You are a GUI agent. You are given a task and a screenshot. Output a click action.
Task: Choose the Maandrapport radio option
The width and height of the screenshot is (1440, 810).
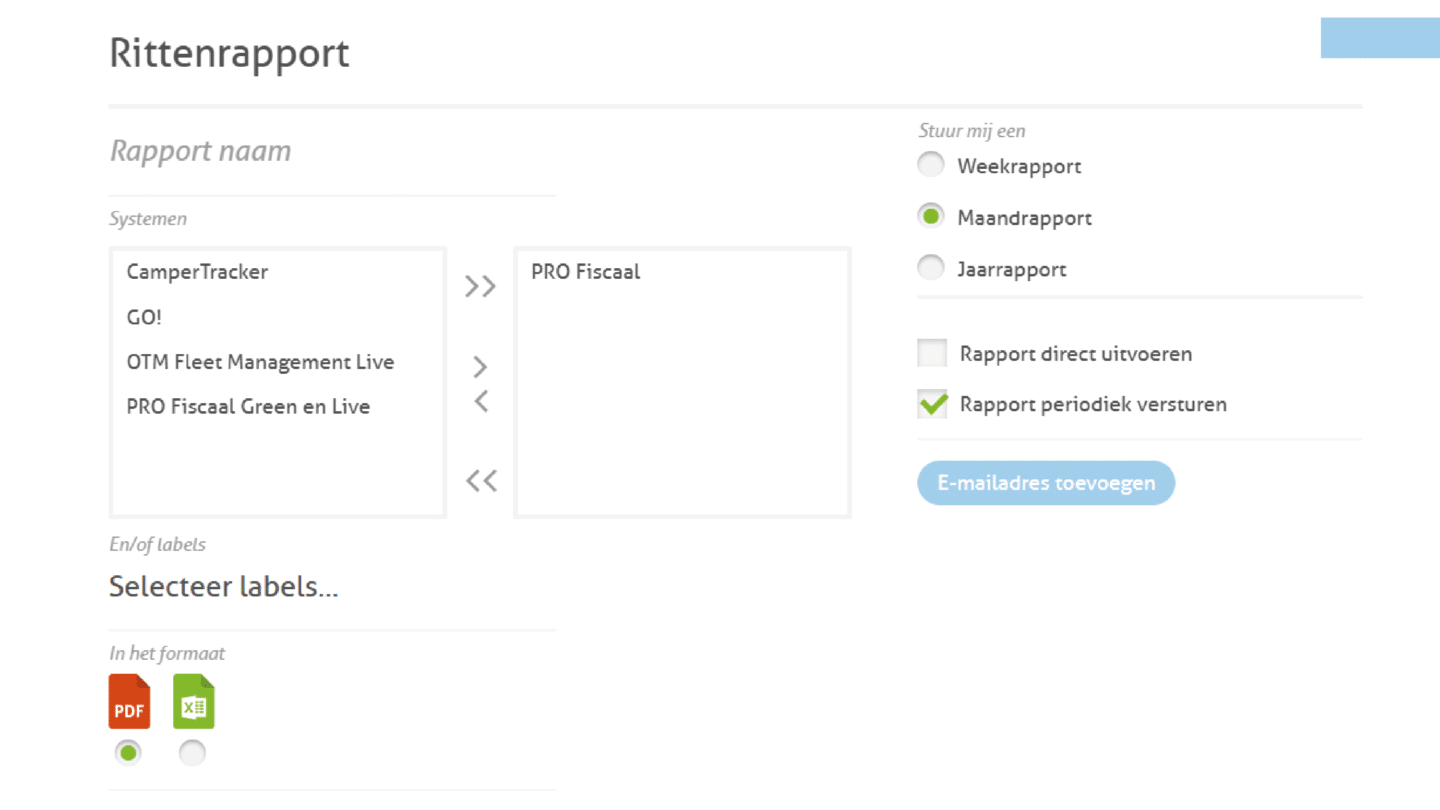click(931, 216)
